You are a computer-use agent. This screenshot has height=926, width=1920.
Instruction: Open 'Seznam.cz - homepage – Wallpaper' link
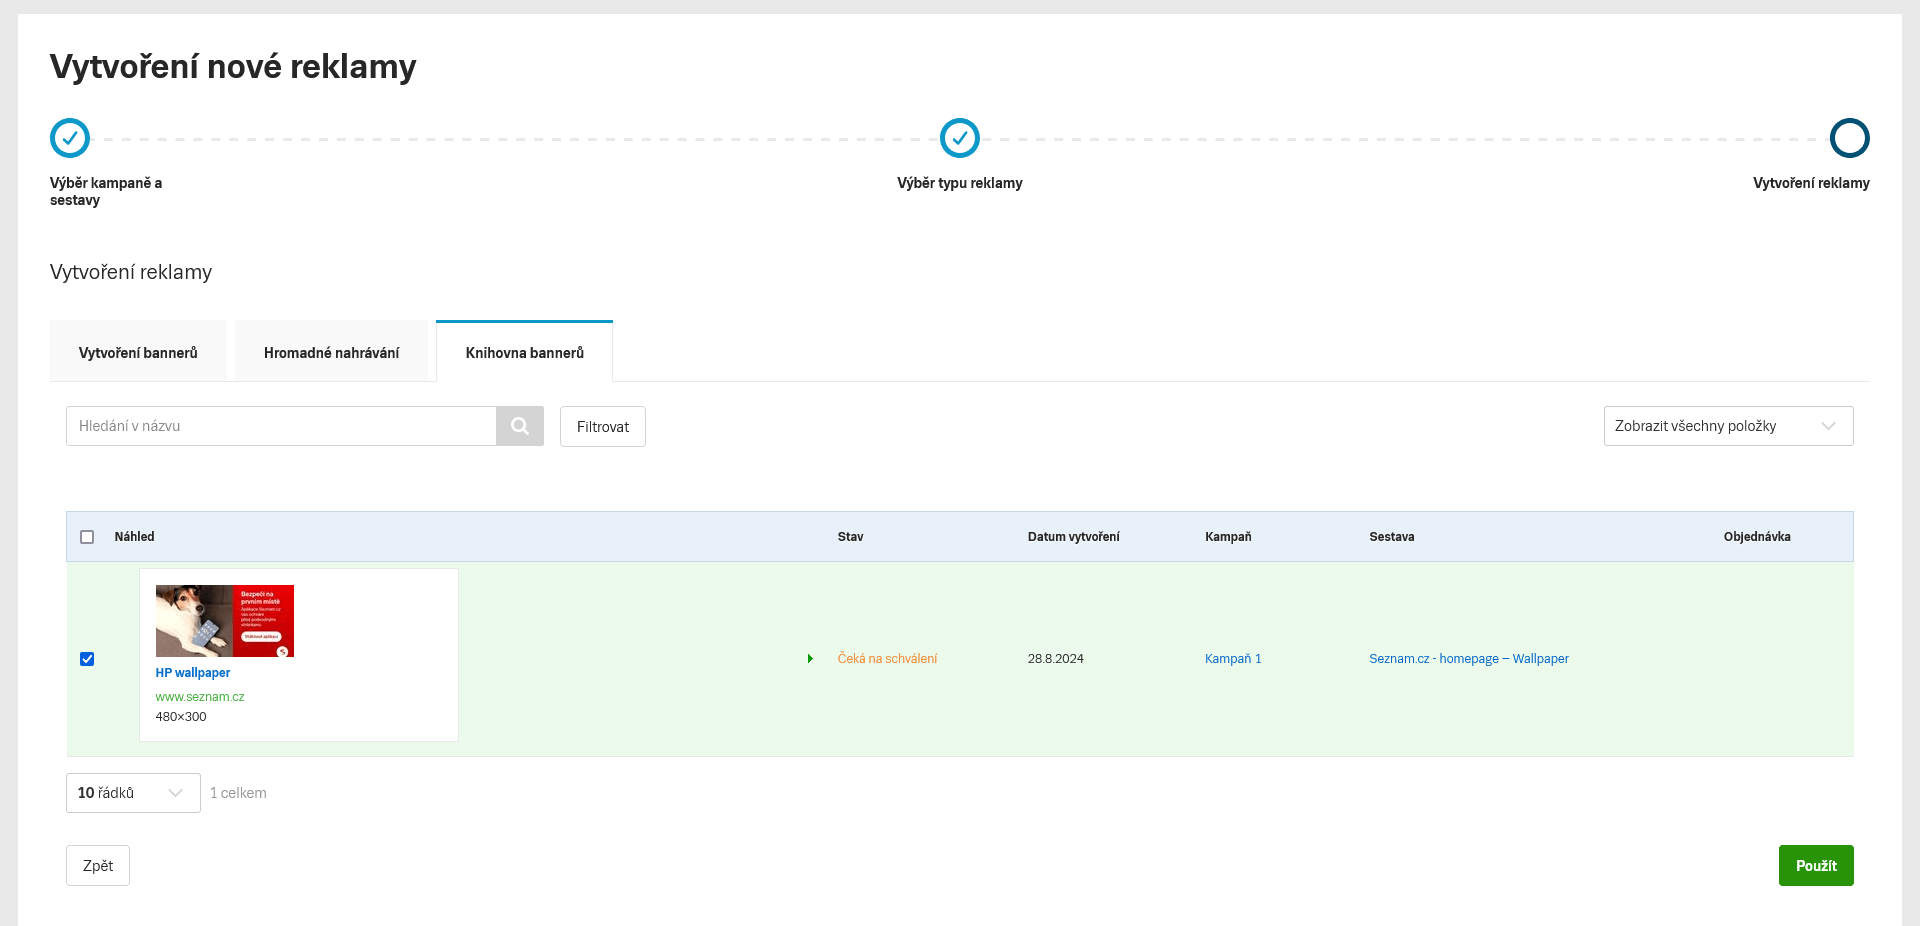[x=1468, y=659]
